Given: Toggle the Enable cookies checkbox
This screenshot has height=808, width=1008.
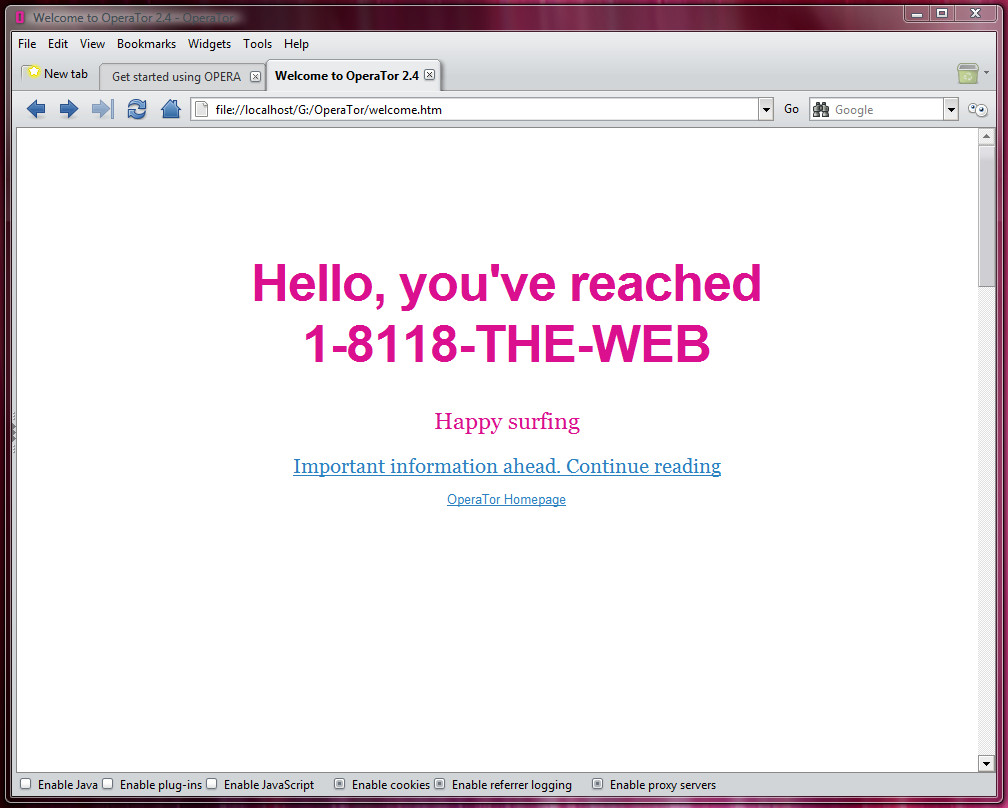Looking at the screenshot, I should pos(339,784).
